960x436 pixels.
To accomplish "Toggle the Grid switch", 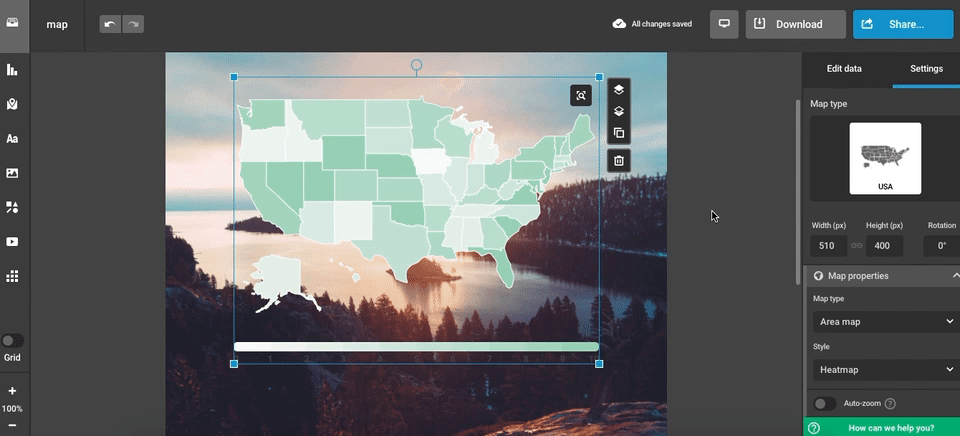I will pyautogui.click(x=13, y=341).
